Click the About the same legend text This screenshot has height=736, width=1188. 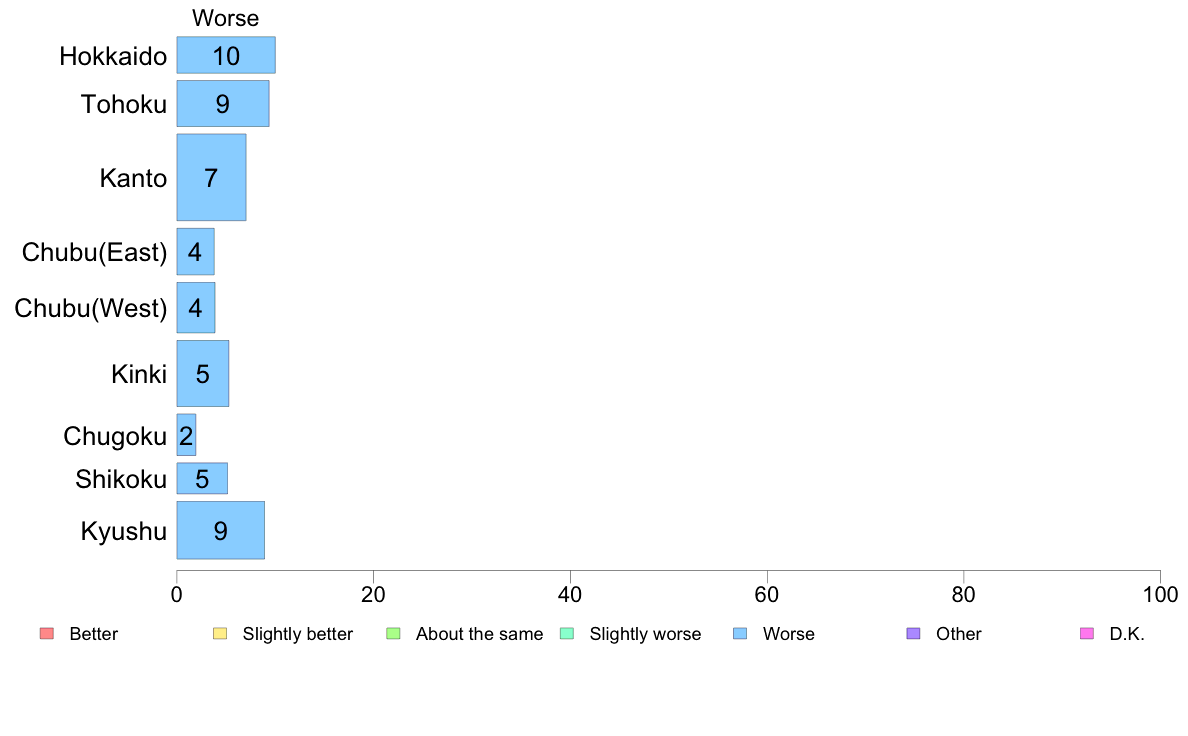point(479,634)
